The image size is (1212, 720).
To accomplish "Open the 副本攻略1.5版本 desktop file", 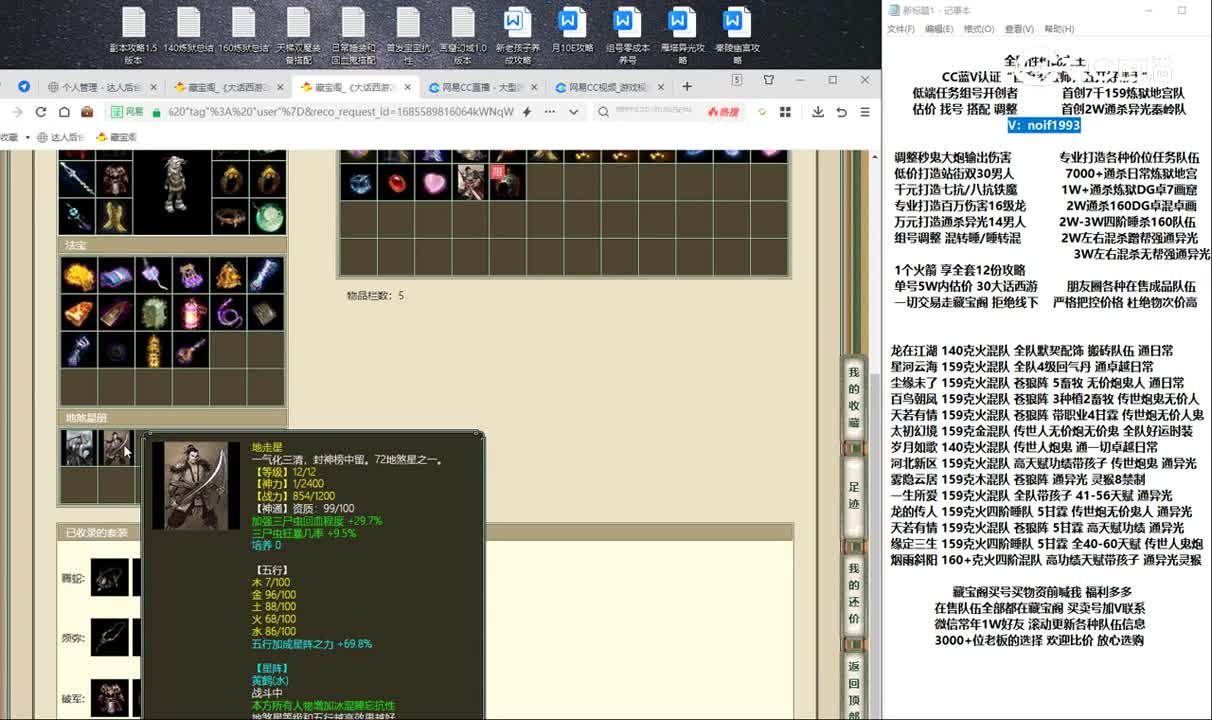I will click(134, 36).
